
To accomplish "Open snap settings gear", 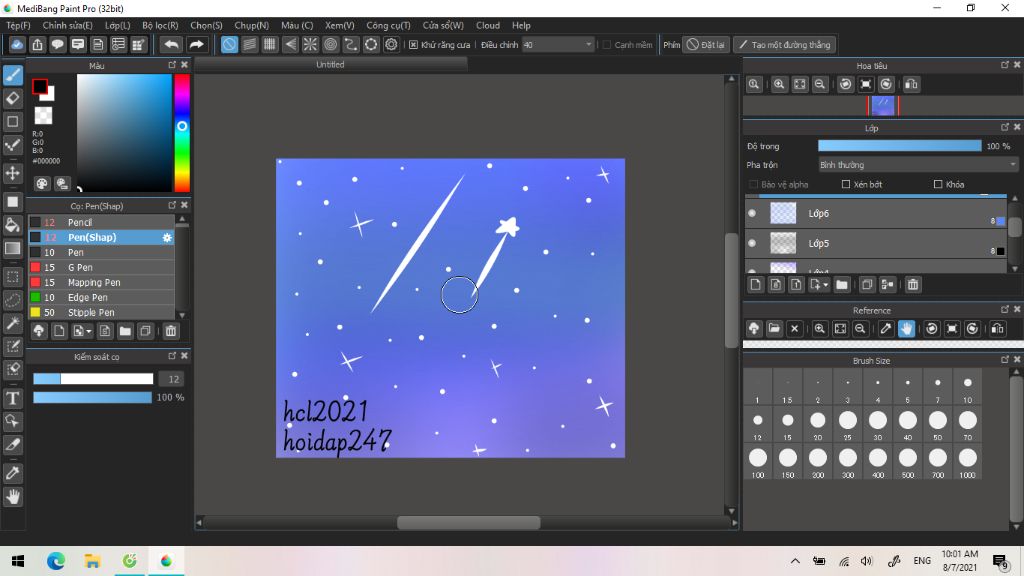I will [391, 44].
